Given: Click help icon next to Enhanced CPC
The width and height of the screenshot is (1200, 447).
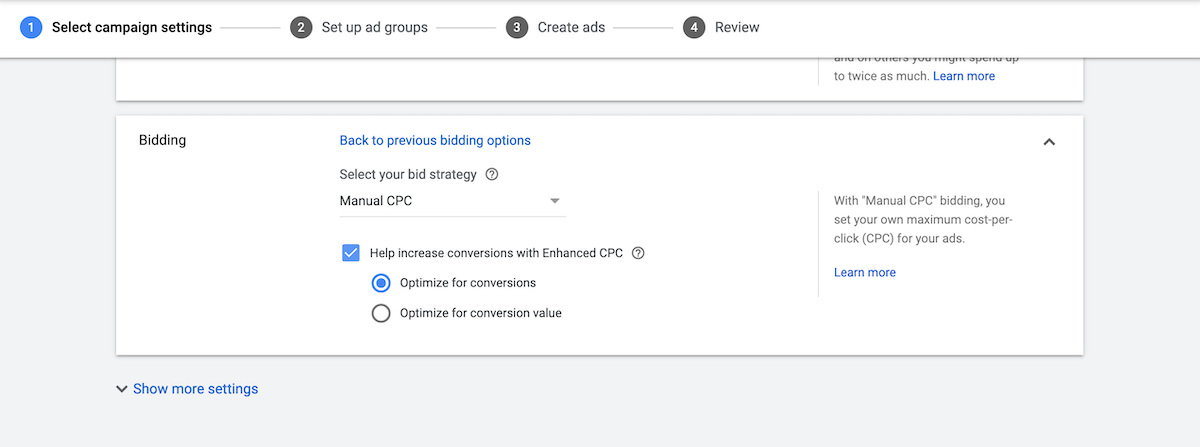Looking at the screenshot, I should click(638, 253).
